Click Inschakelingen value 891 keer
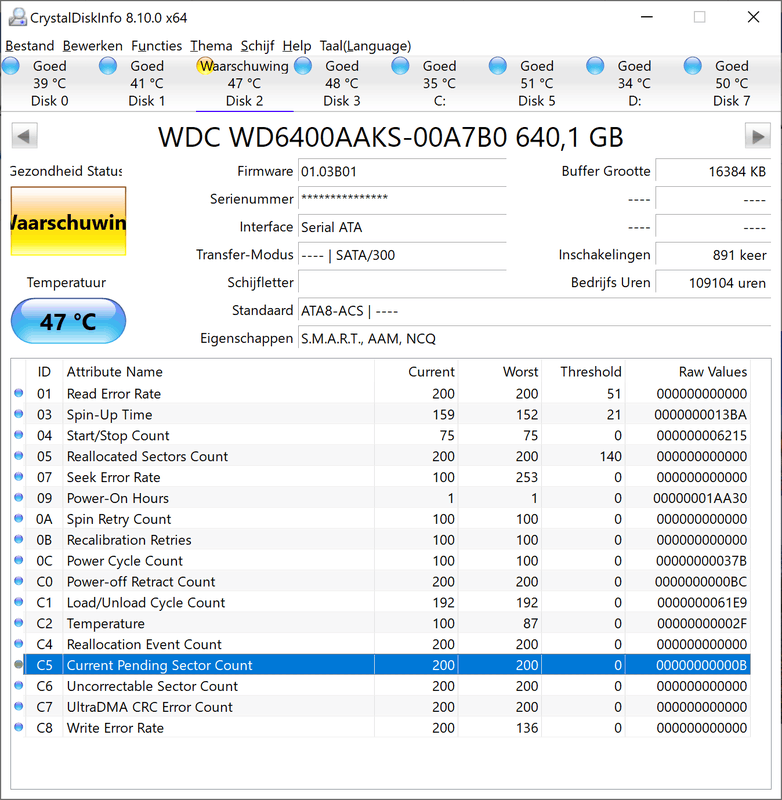Screen dimensions: 782x800 coord(713,255)
